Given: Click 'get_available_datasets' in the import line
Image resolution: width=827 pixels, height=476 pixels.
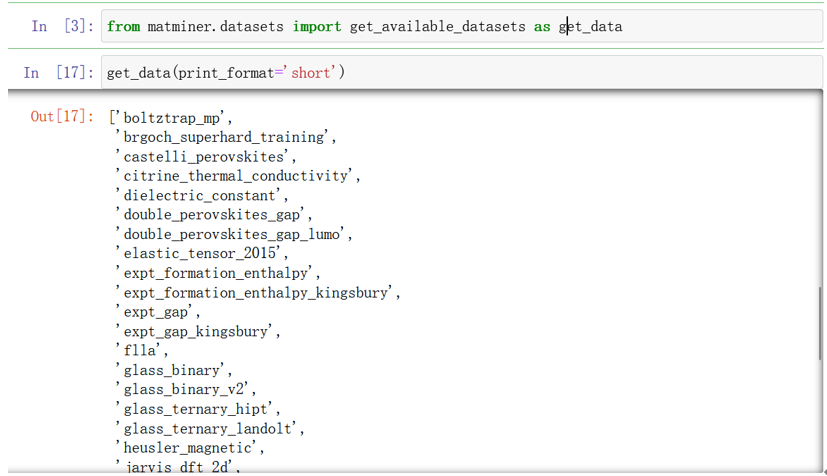Looking at the screenshot, I should (437, 27).
